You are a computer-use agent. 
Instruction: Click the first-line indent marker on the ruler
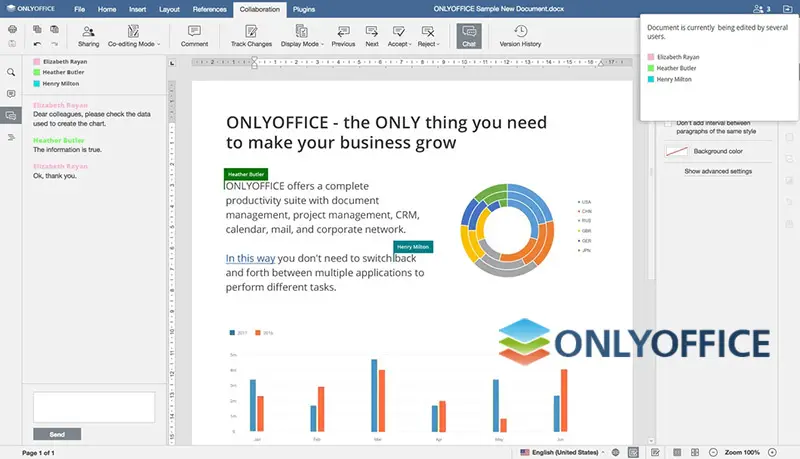coord(254,60)
